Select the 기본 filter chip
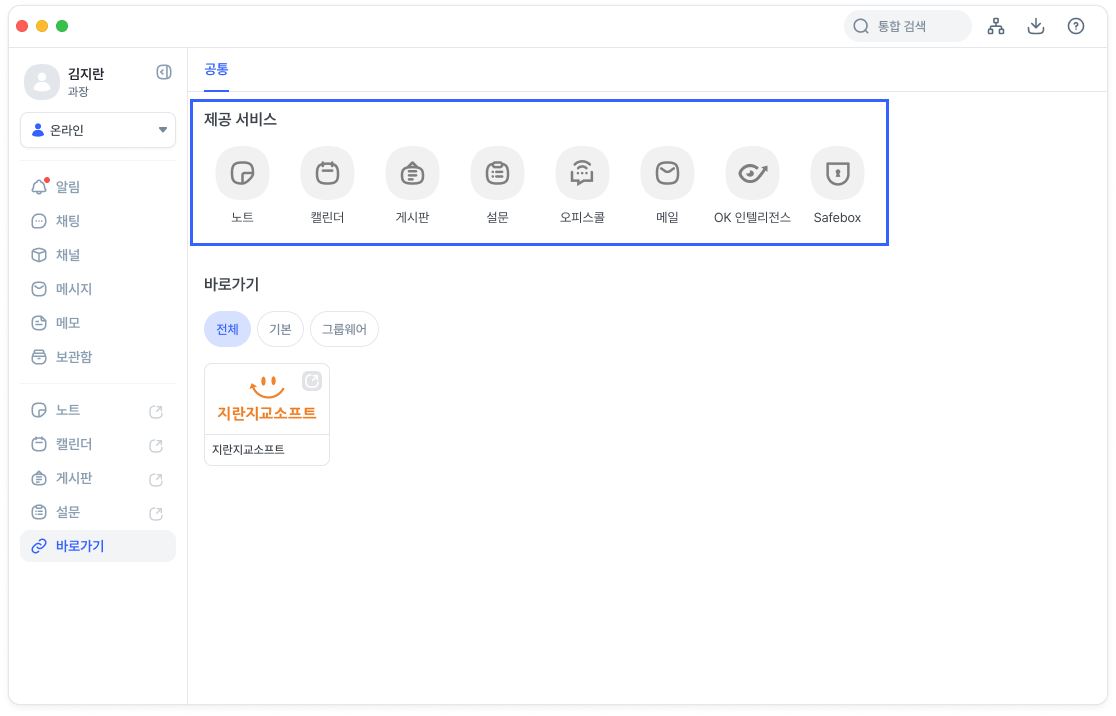The width and height of the screenshot is (1116, 716). point(280,329)
